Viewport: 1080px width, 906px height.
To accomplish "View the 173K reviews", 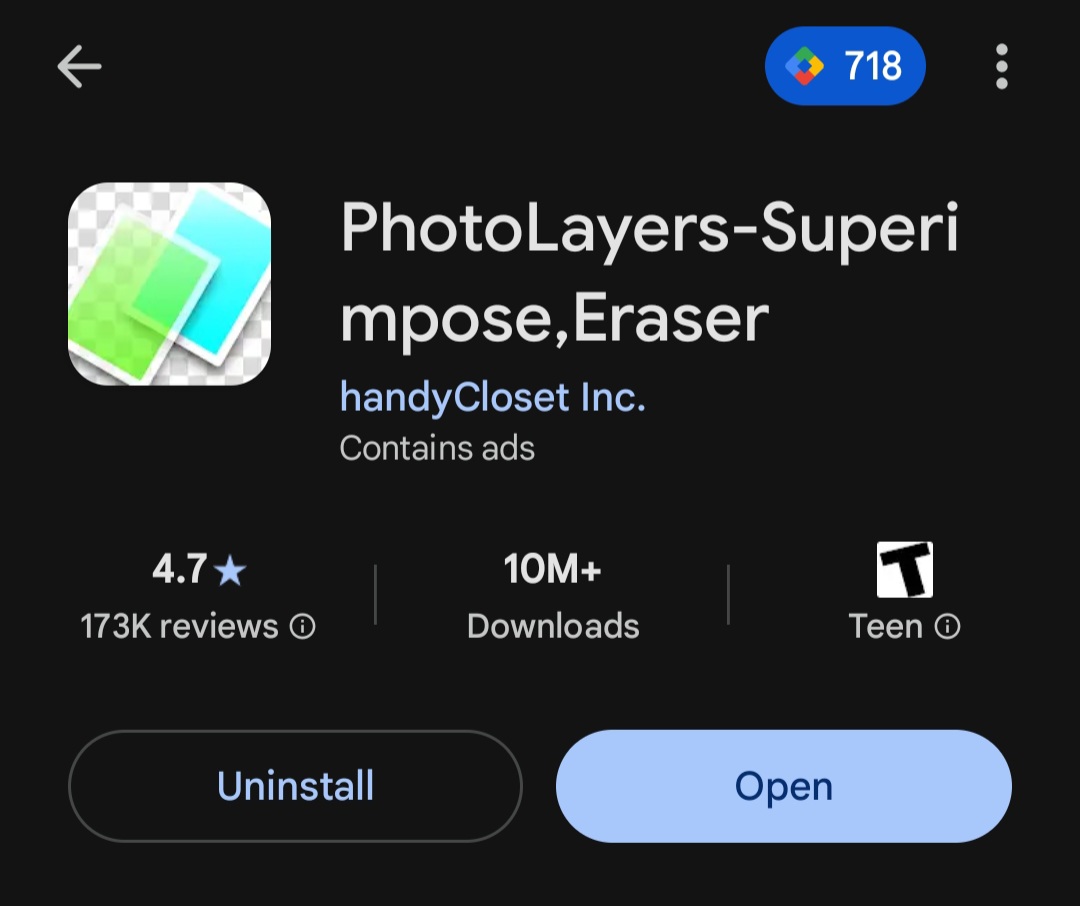I will (x=179, y=626).
